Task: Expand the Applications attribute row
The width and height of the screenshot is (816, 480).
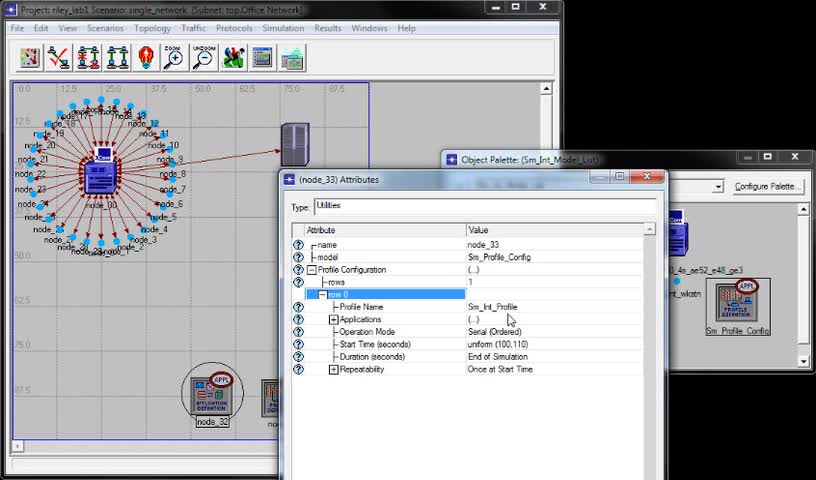Action: click(334, 320)
